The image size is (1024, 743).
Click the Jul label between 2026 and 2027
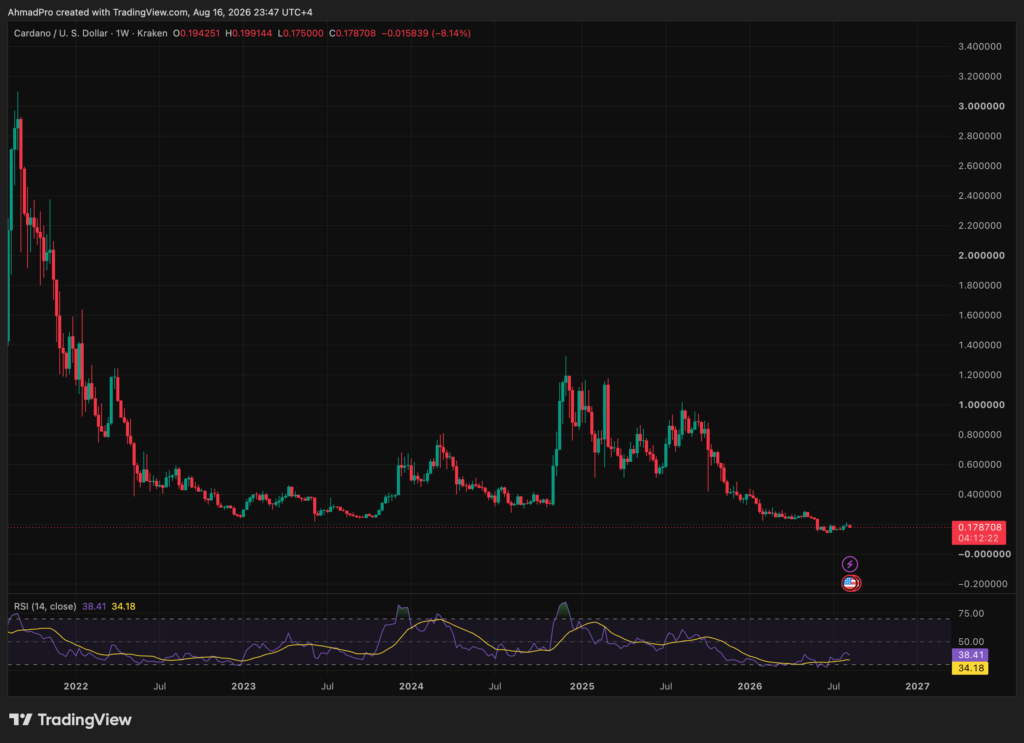[833, 686]
